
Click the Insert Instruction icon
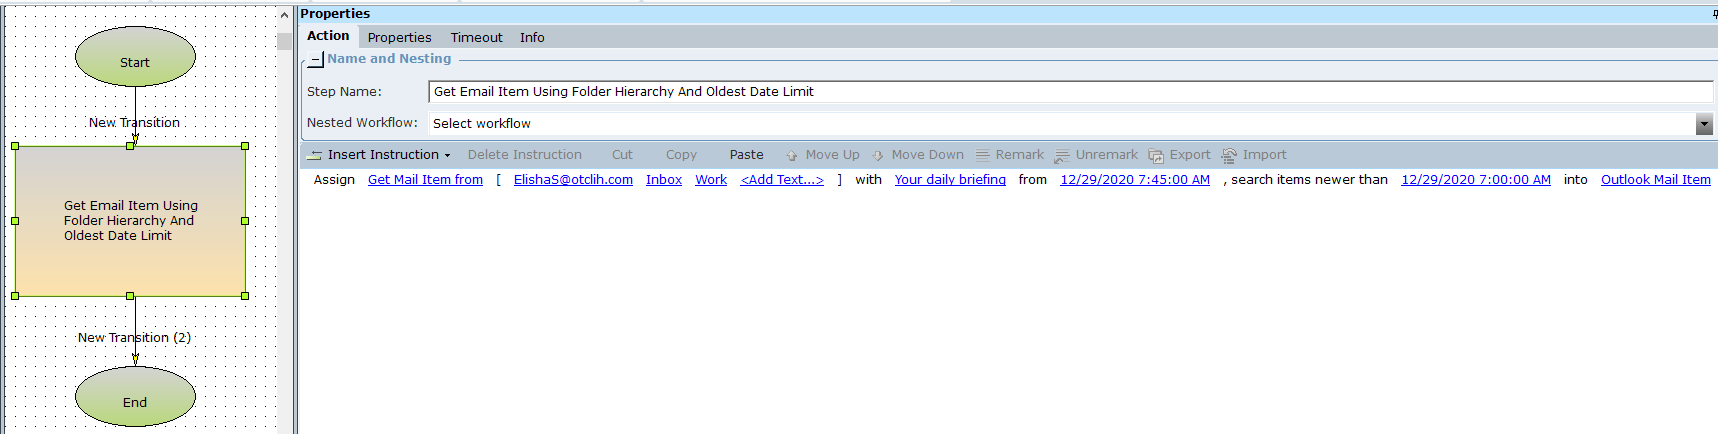315,155
